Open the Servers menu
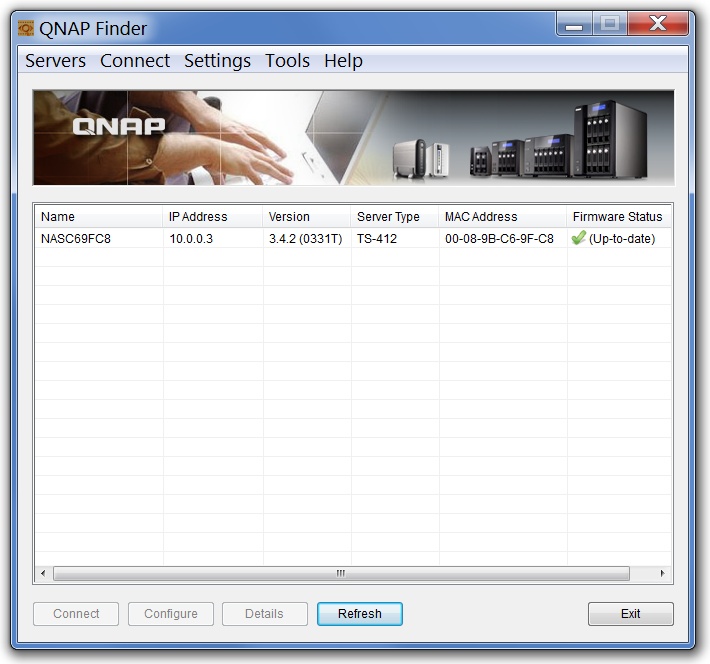 [x=55, y=61]
